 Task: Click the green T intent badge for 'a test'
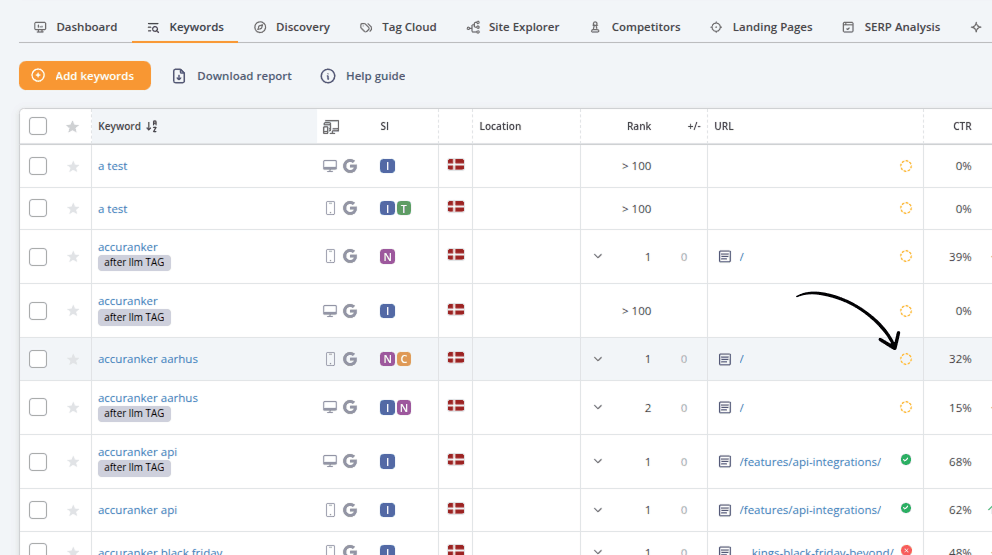(x=404, y=208)
